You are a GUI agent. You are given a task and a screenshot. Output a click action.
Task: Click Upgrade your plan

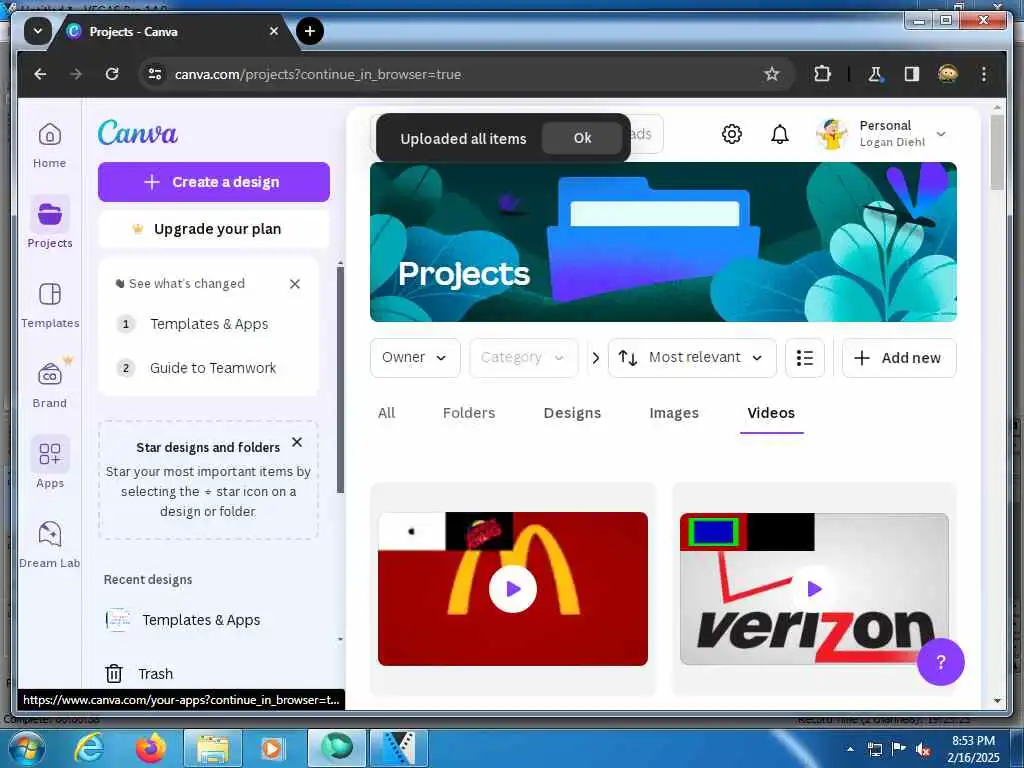[214, 229]
